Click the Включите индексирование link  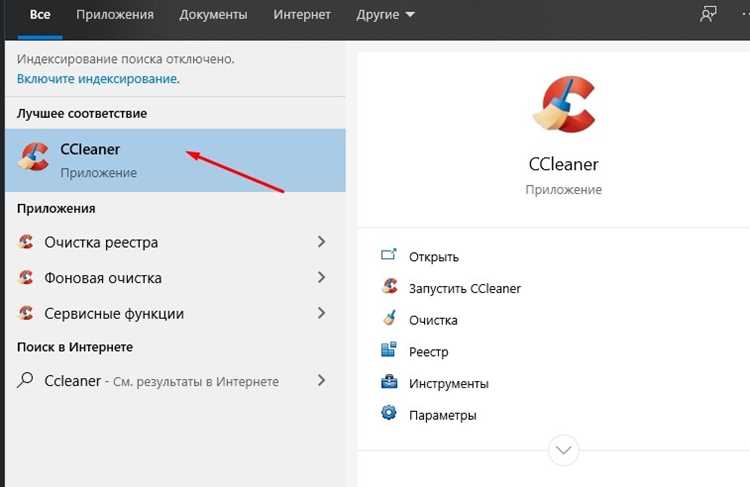coord(98,78)
